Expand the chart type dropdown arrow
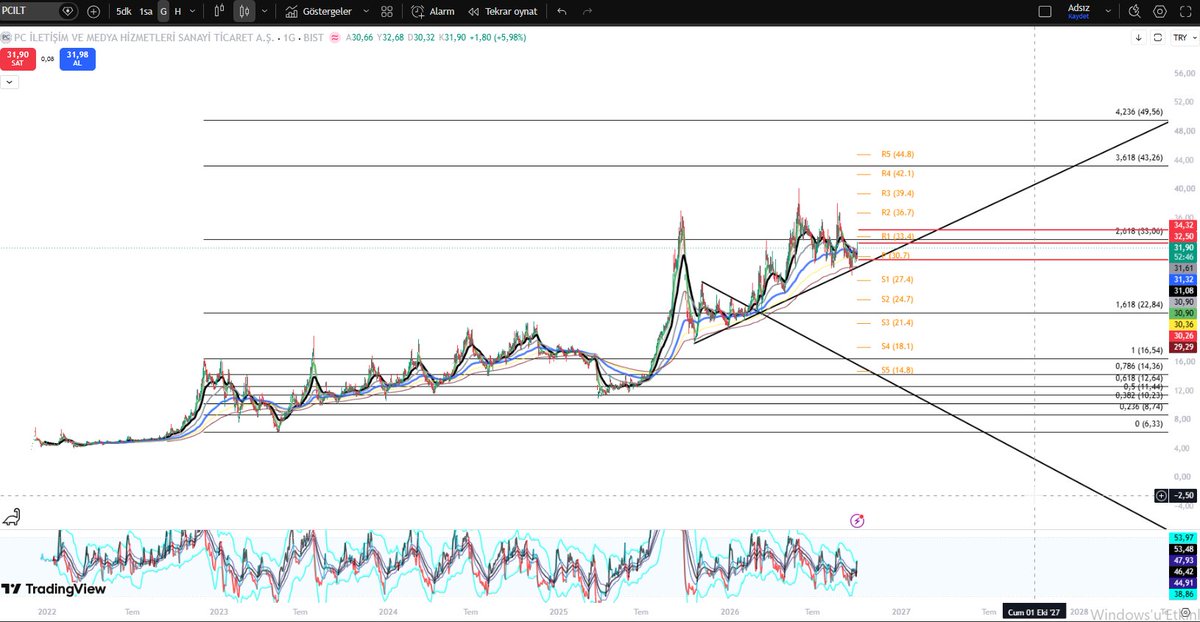This screenshot has width=1200, height=622. (265, 12)
